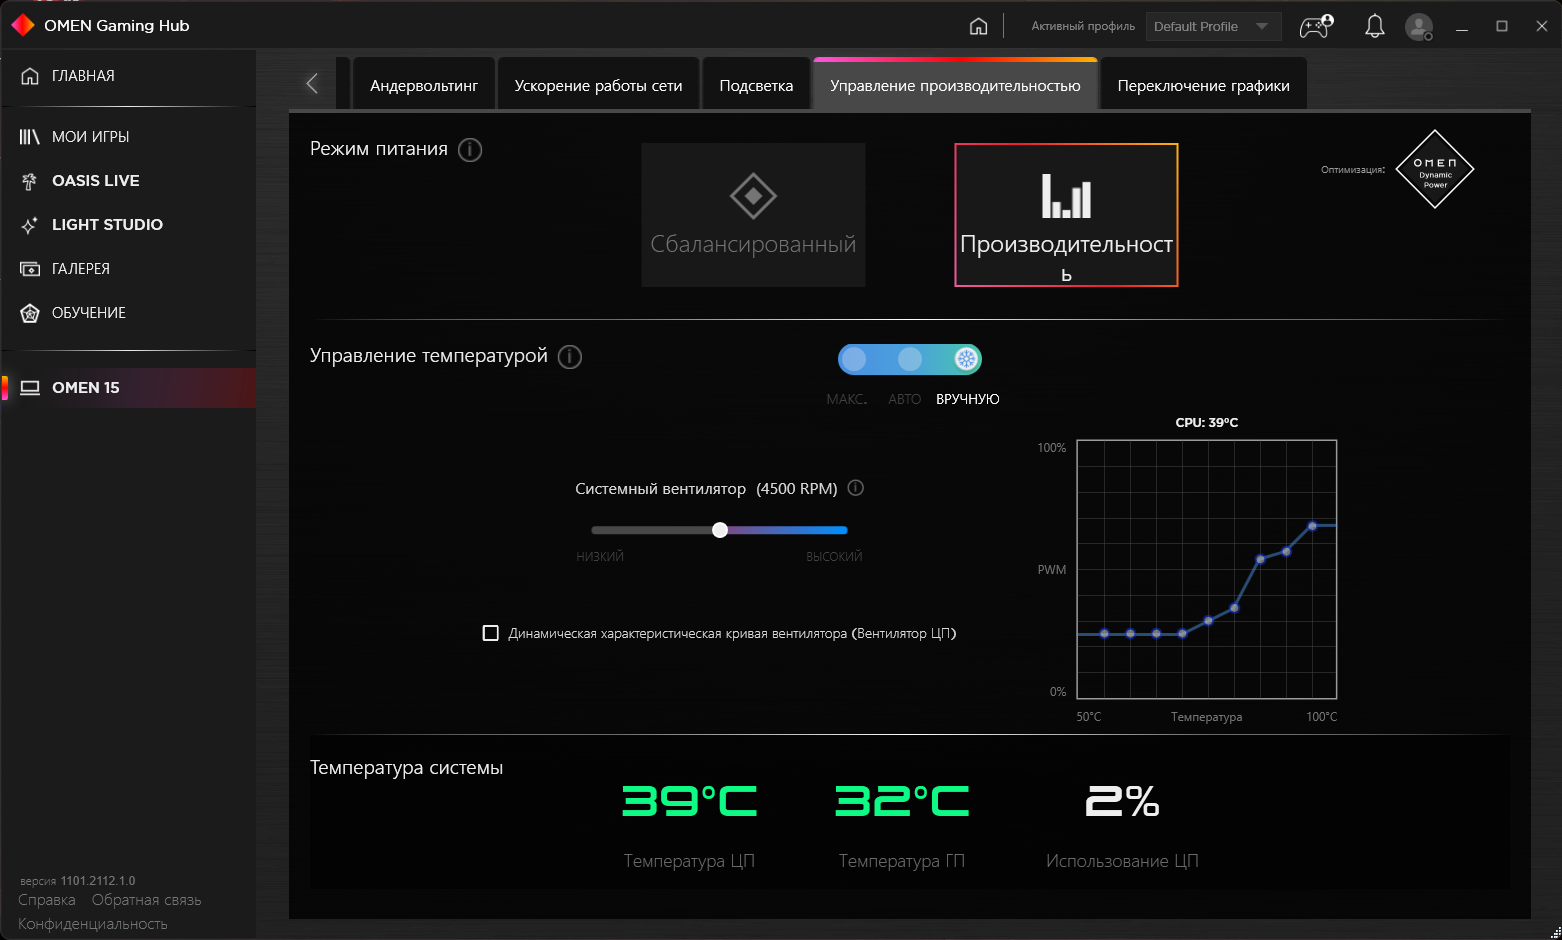Screen dimensions: 1562x940
Task: Click the 2% Использование ЦП reading
Action: tap(1122, 801)
